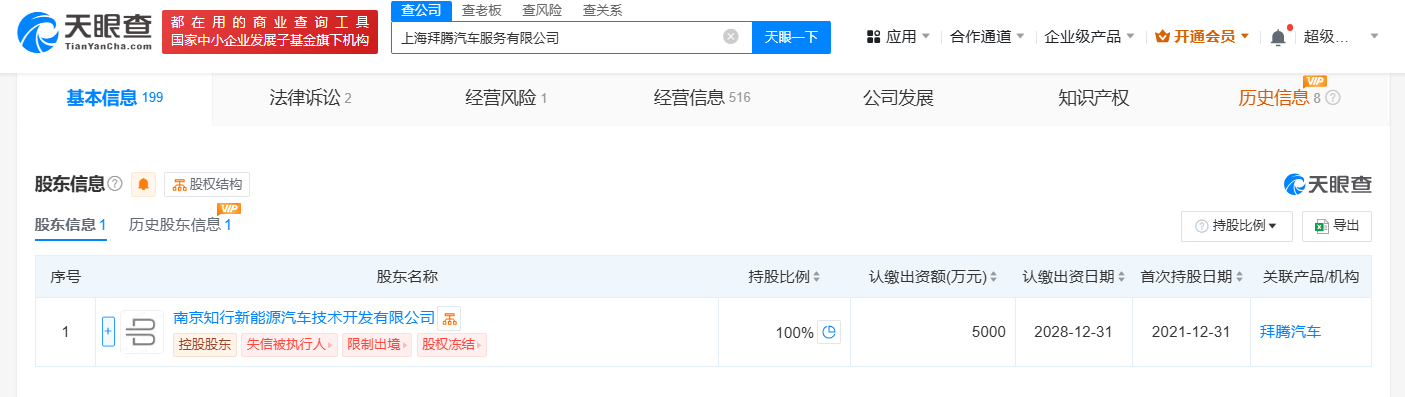The image size is (1405, 397).
Task: Open the notifications bell icon
Action: click(x=1278, y=37)
